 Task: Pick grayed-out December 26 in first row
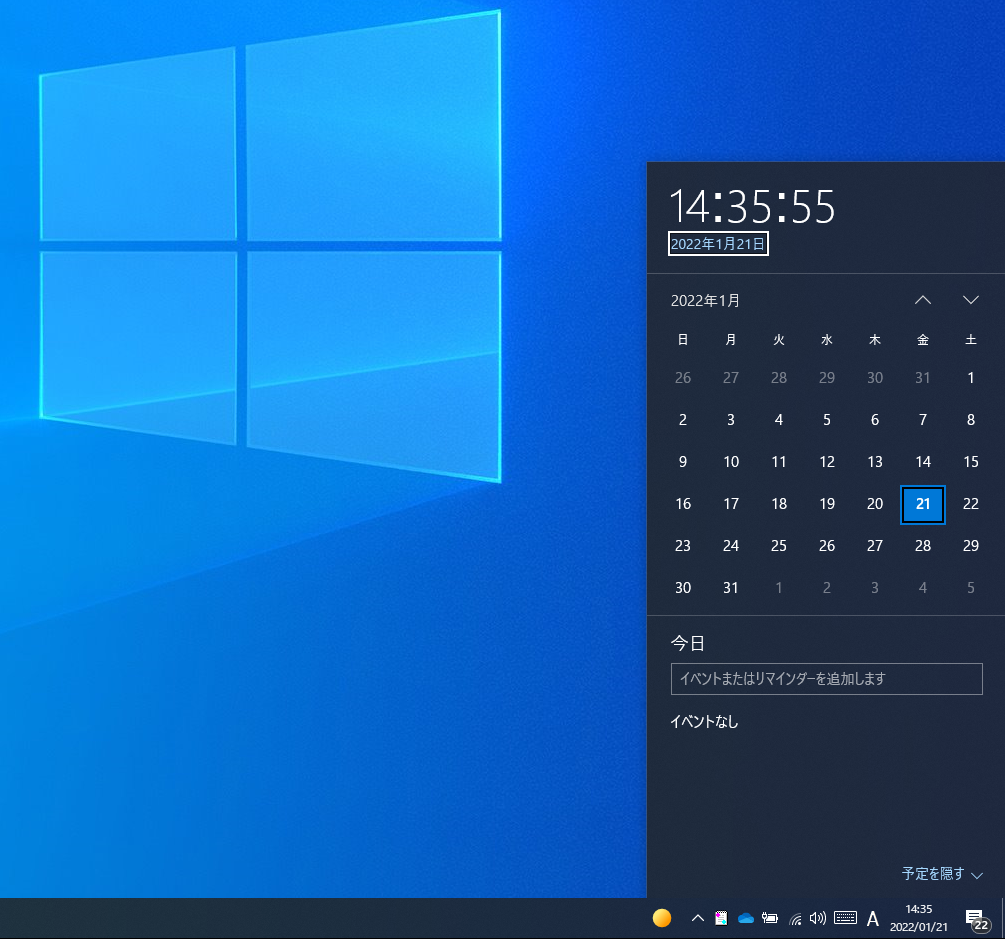pyautogui.click(x=683, y=378)
